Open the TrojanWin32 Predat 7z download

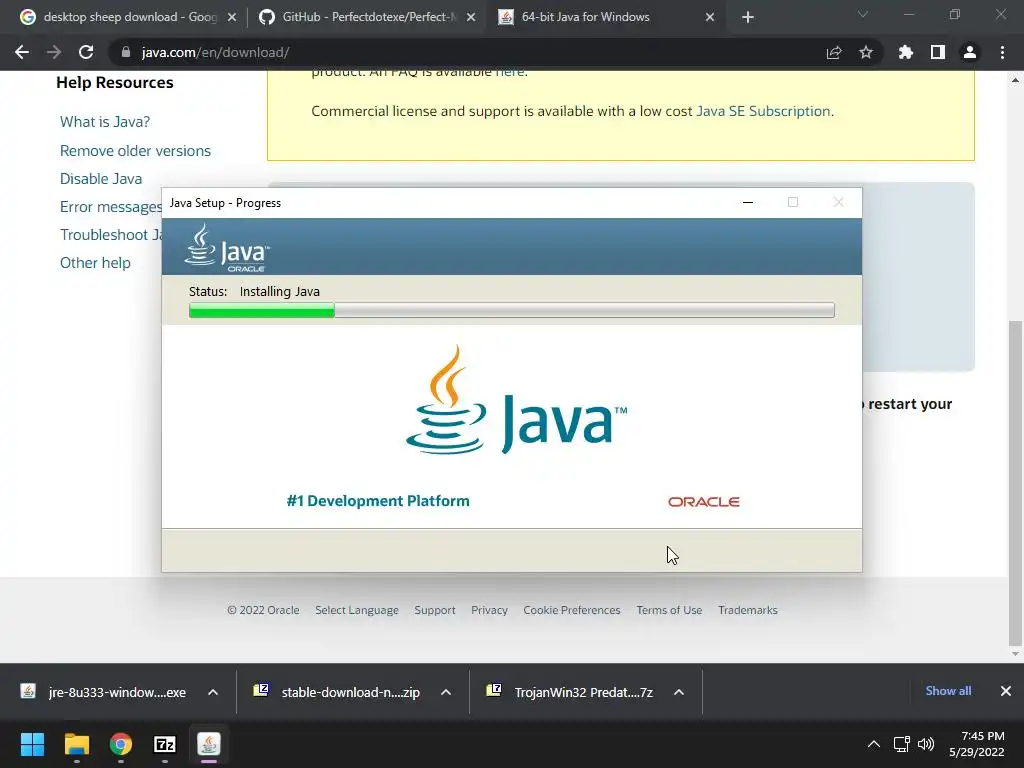point(571,692)
